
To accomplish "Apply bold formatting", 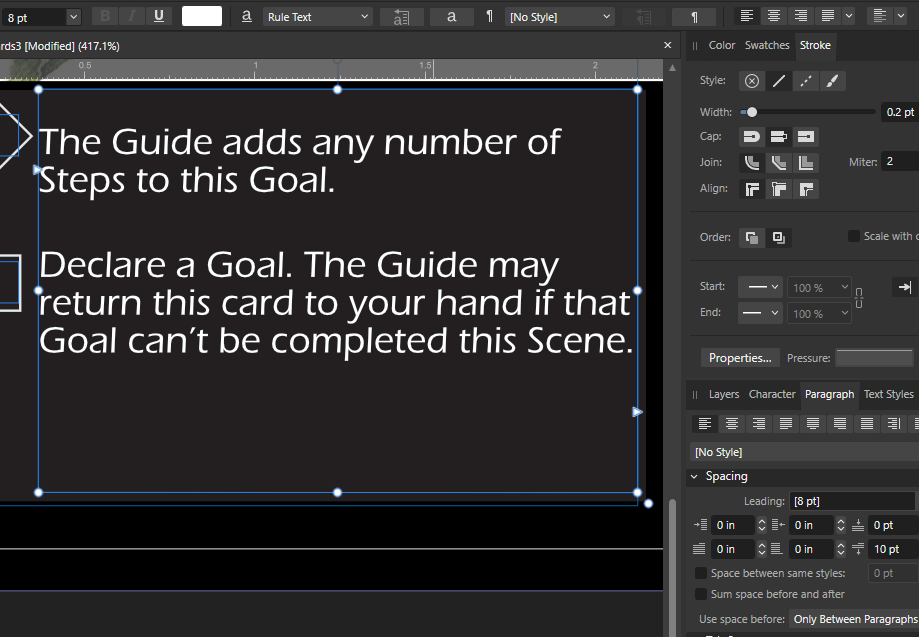I will [104, 16].
